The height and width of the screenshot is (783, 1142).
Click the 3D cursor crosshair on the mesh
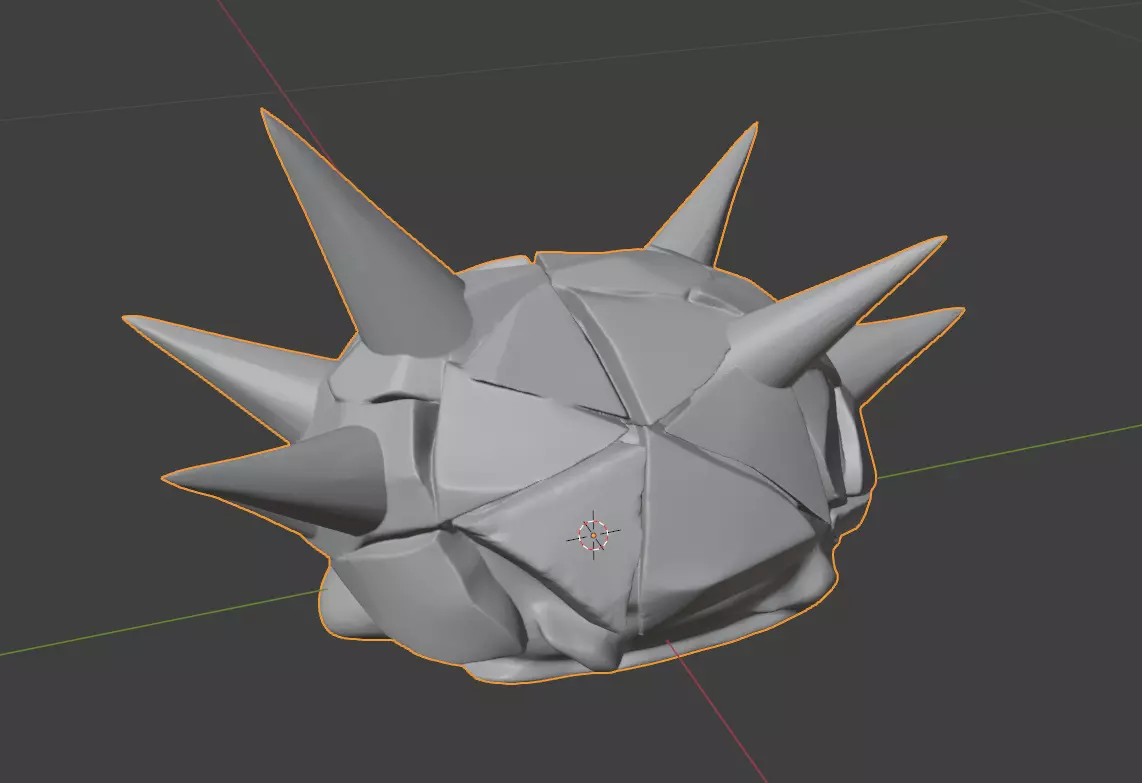point(594,535)
